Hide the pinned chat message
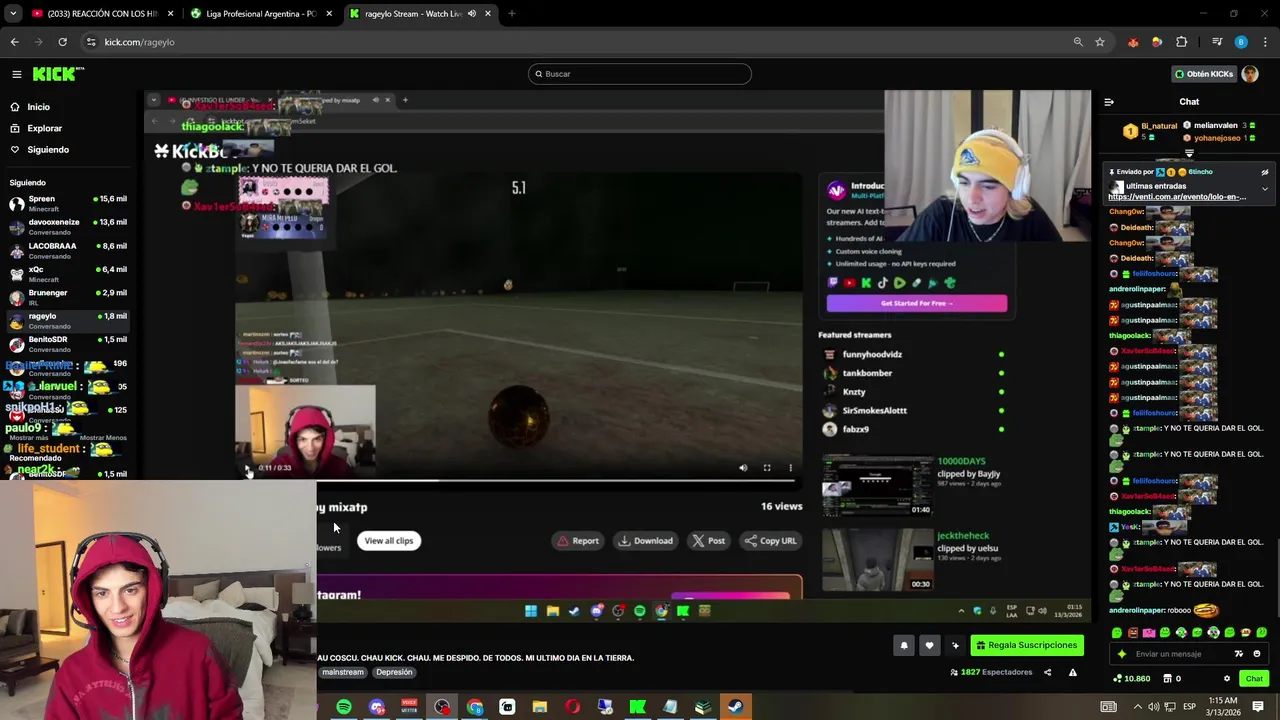The image size is (1280, 720). click(x=1265, y=172)
